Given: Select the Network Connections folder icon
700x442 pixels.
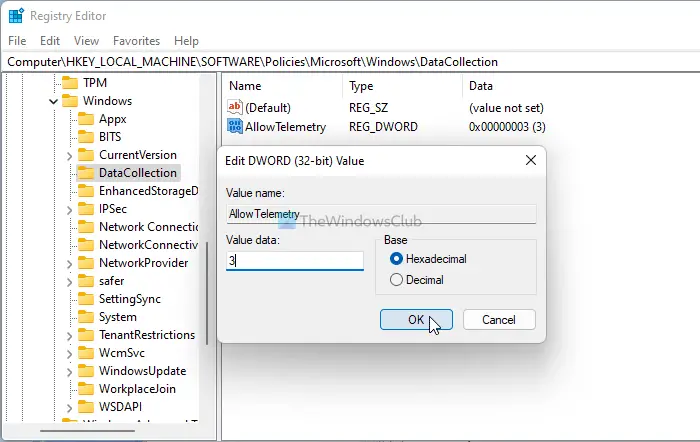Looking at the screenshot, I should click(x=86, y=227).
